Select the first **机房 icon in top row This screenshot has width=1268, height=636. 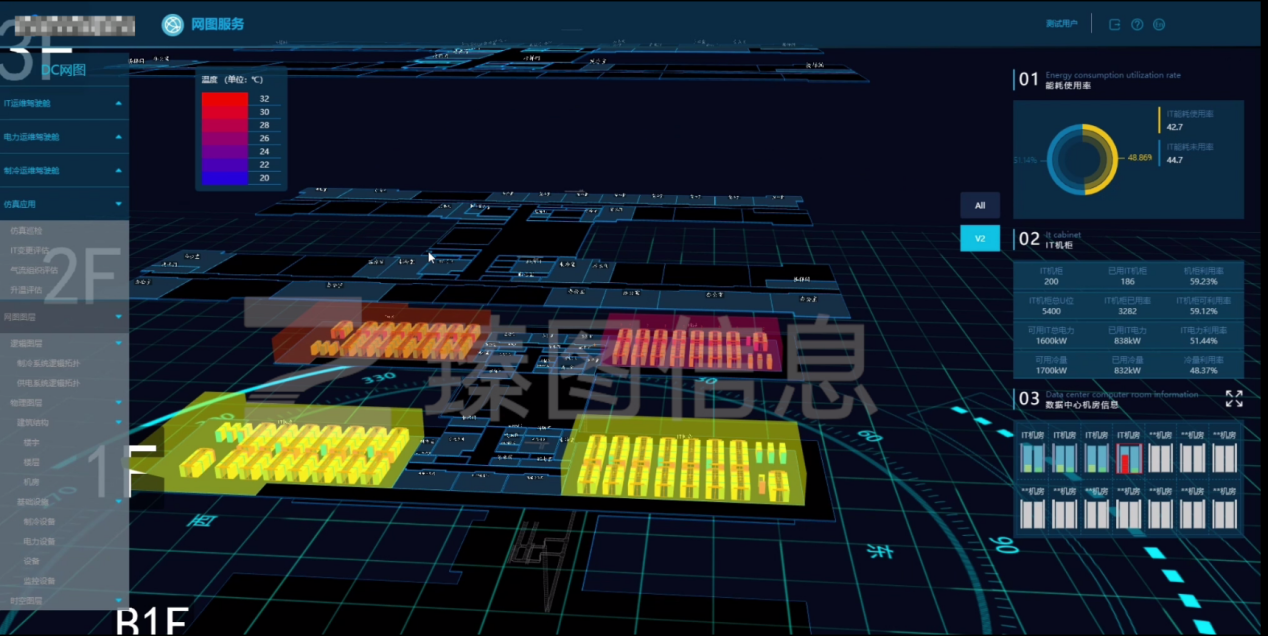1160,458
